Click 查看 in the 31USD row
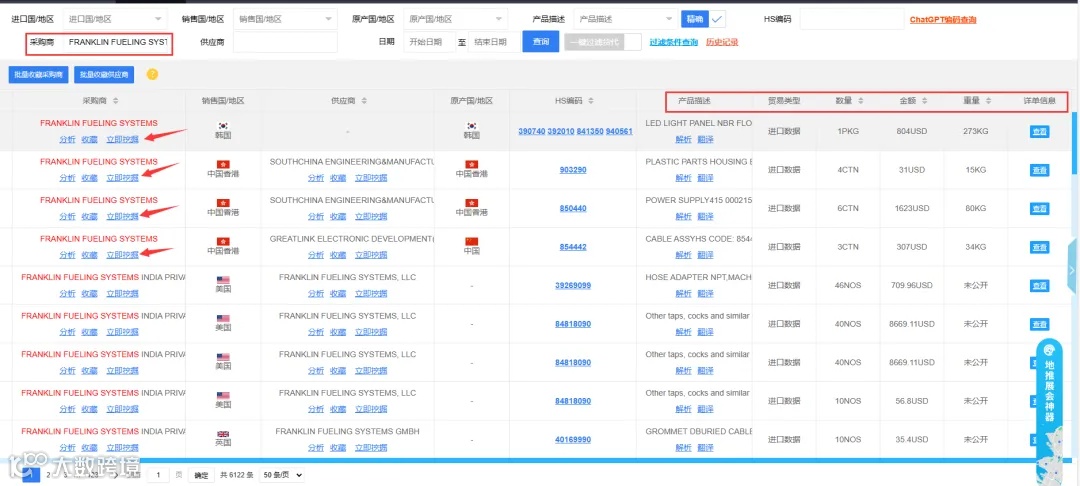The width and height of the screenshot is (1080, 486). point(1039,170)
